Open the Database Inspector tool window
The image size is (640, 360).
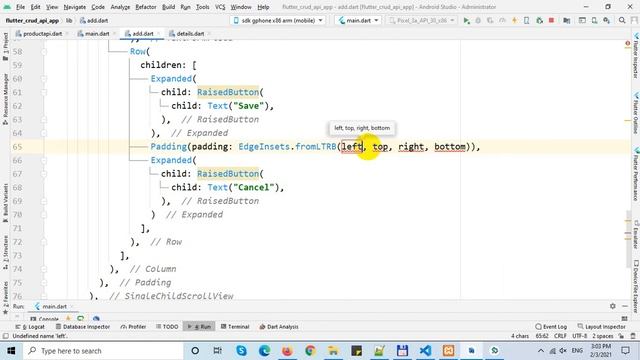(83, 327)
